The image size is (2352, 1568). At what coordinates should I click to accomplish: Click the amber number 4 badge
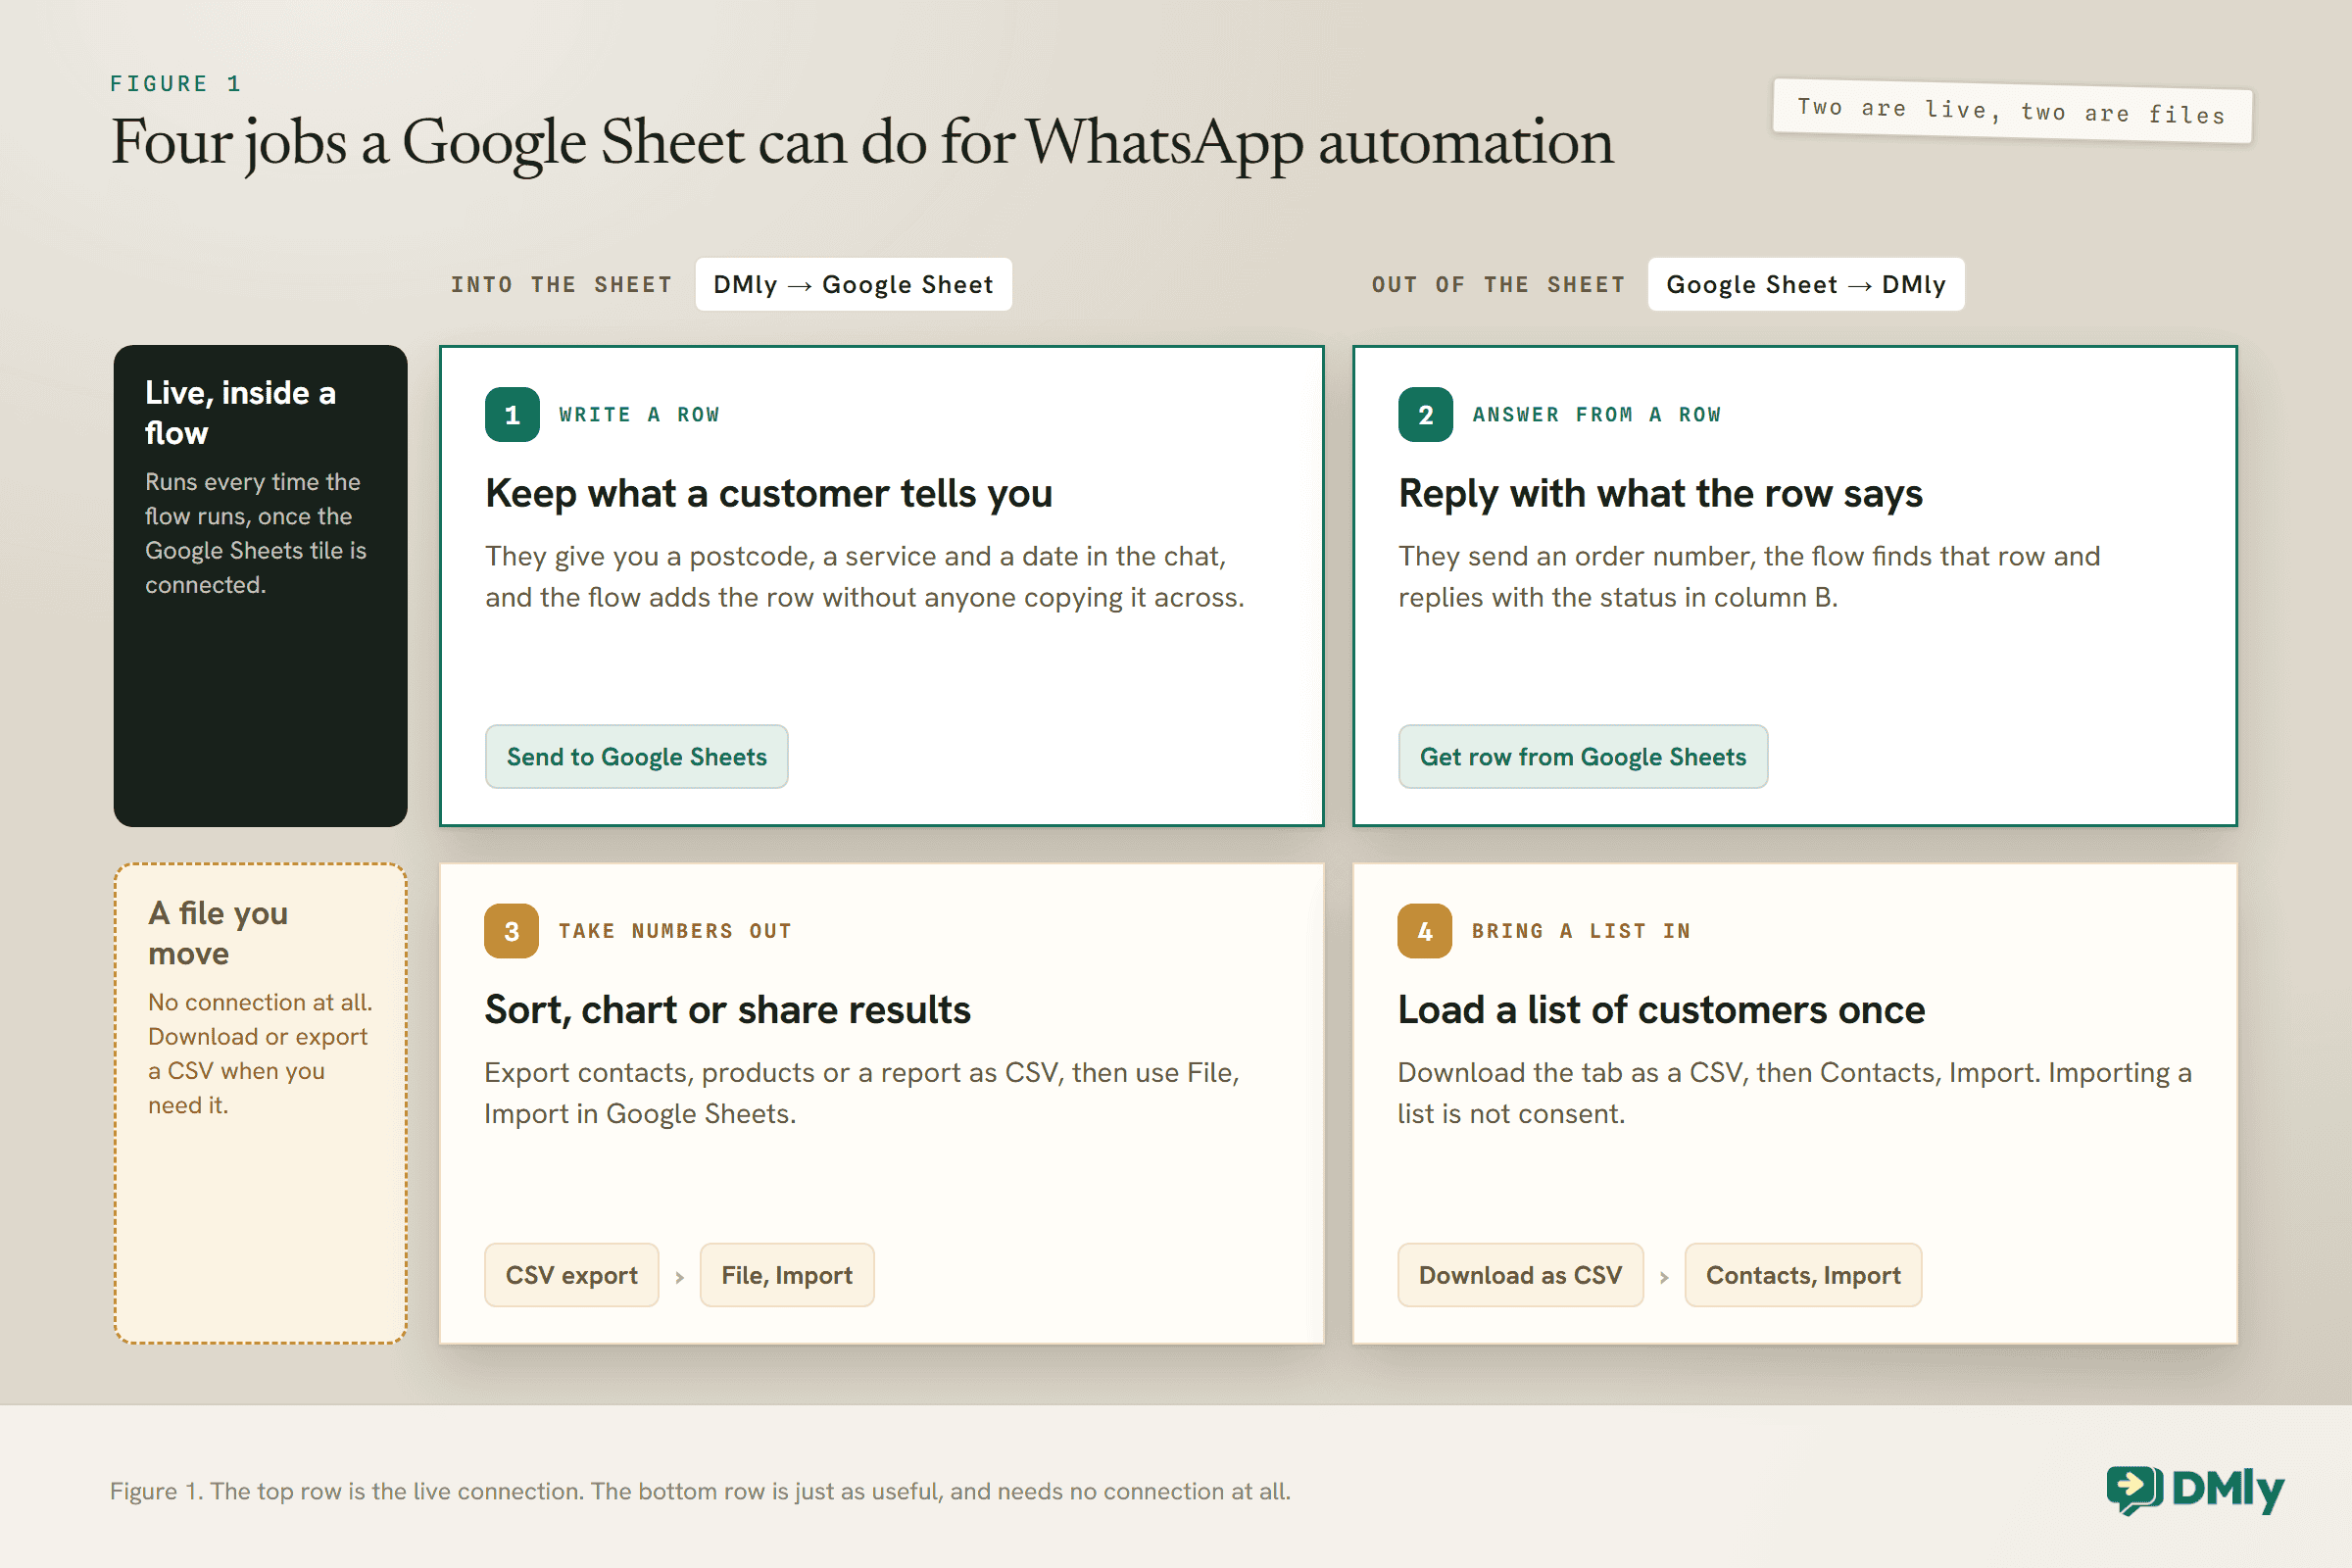click(x=1424, y=931)
